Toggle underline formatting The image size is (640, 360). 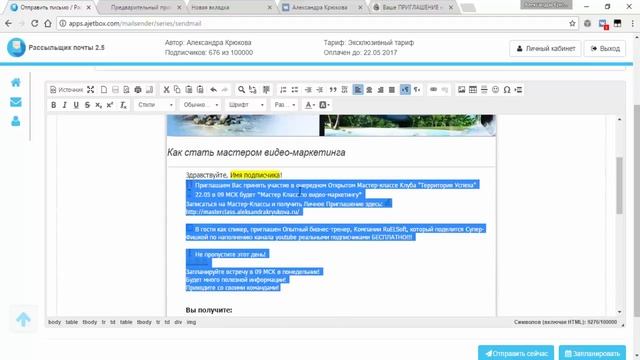coord(76,105)
